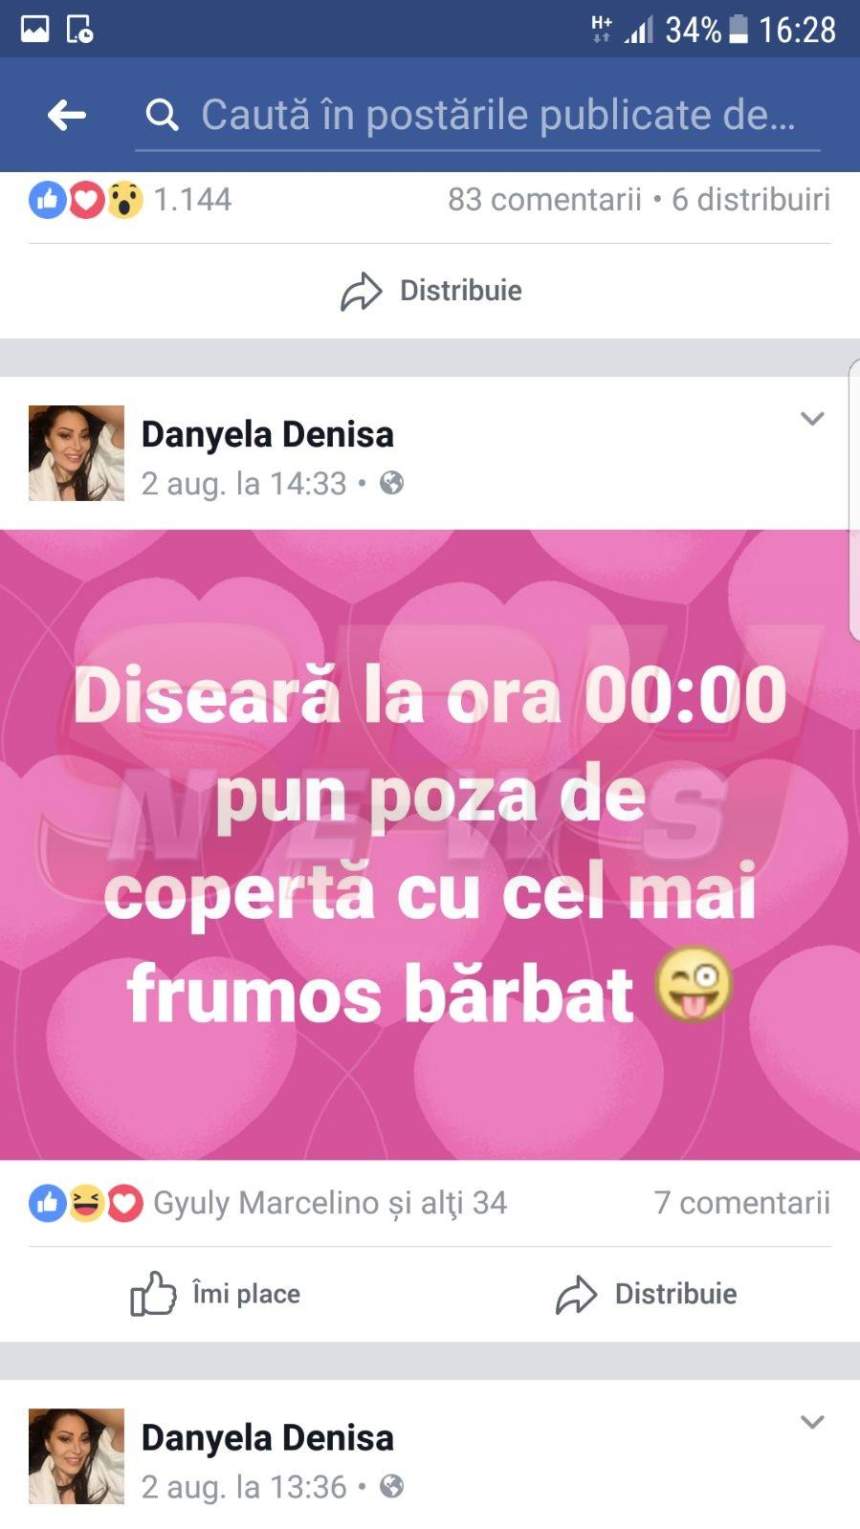
Task: Tap the image notification icon in status bar
Action: [x=34, y=29]
